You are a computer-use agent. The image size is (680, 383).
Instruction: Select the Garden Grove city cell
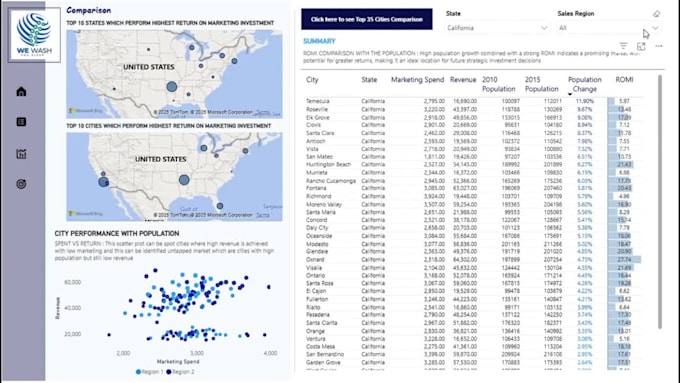tap(323, 362)
